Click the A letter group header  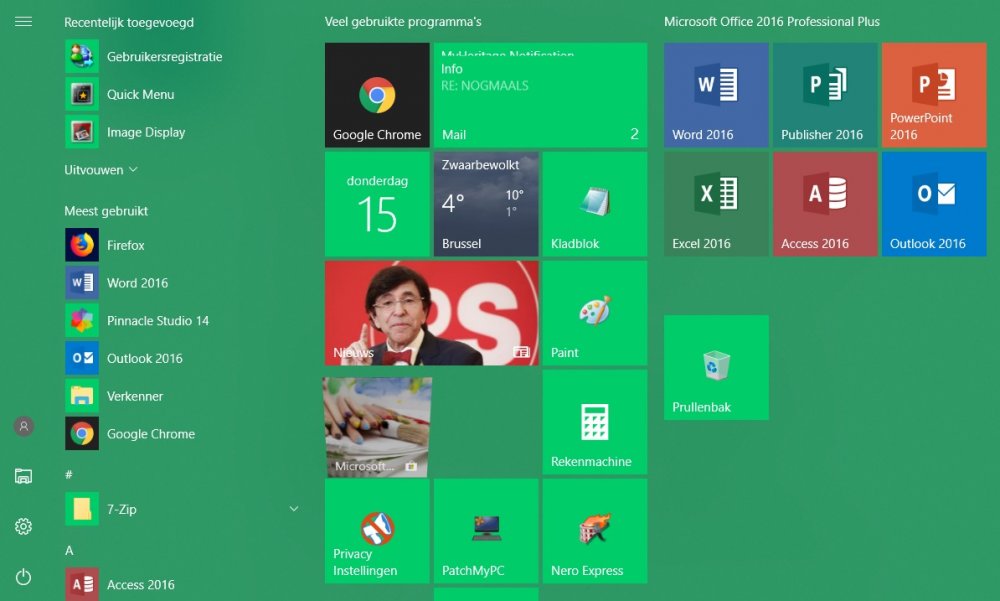pos(69,550)
